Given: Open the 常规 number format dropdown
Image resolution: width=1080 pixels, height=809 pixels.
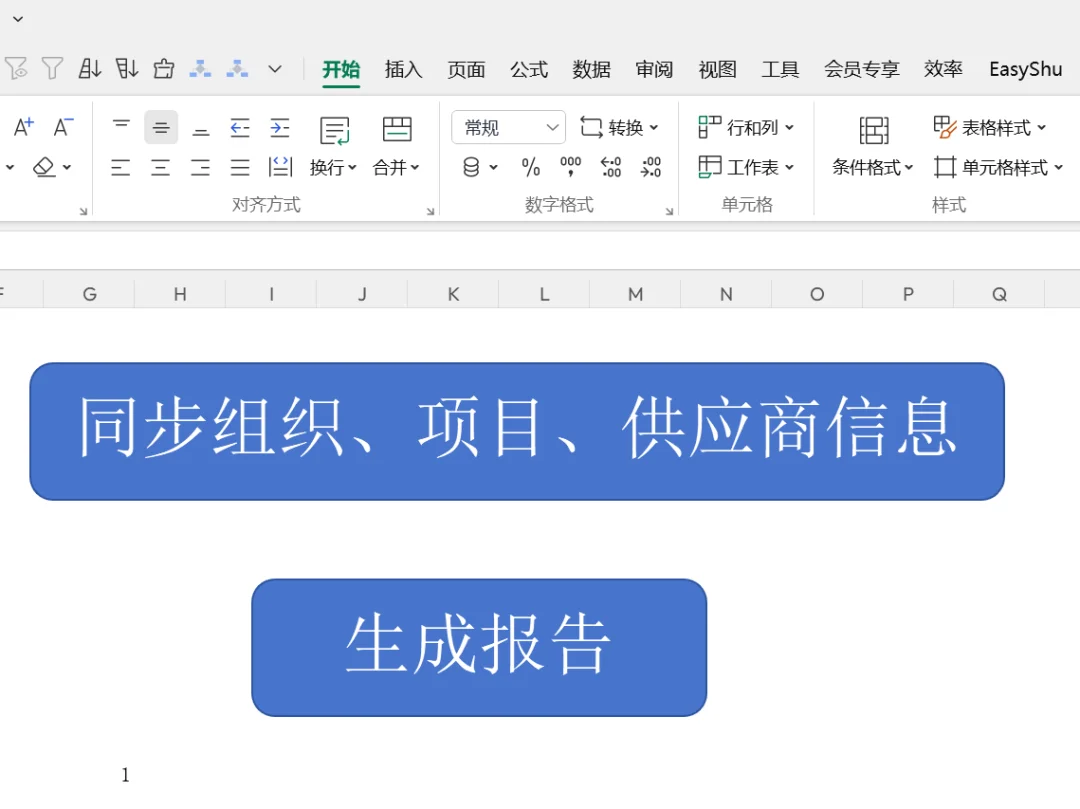Looking at the screenshot, I should pyautogui.click(x=508, y=127).
